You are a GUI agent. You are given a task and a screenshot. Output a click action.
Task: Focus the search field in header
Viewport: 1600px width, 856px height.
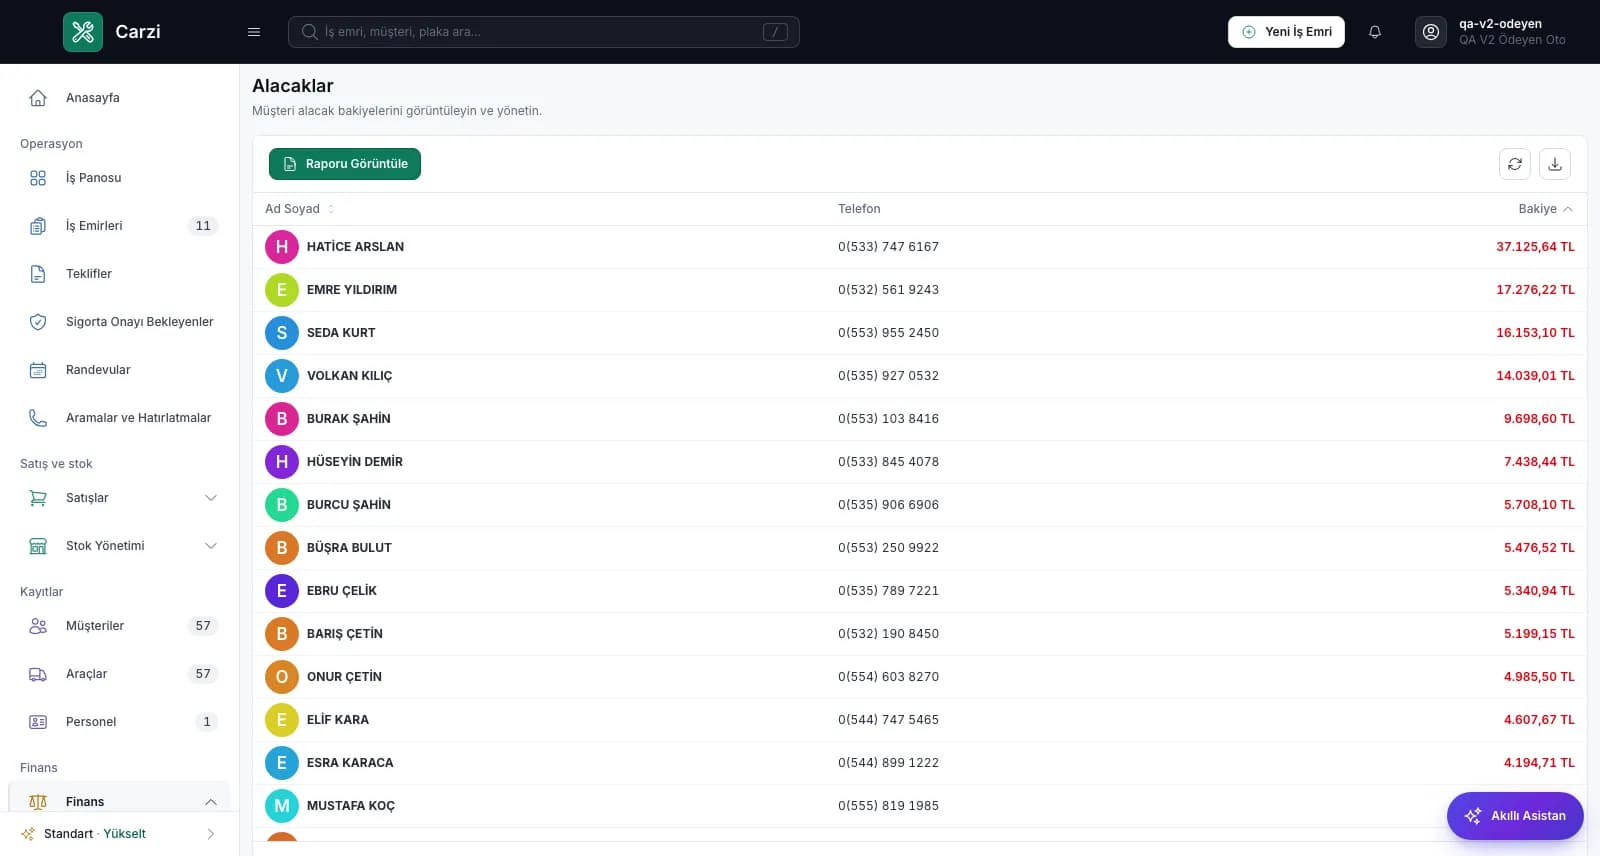(544, 32)
